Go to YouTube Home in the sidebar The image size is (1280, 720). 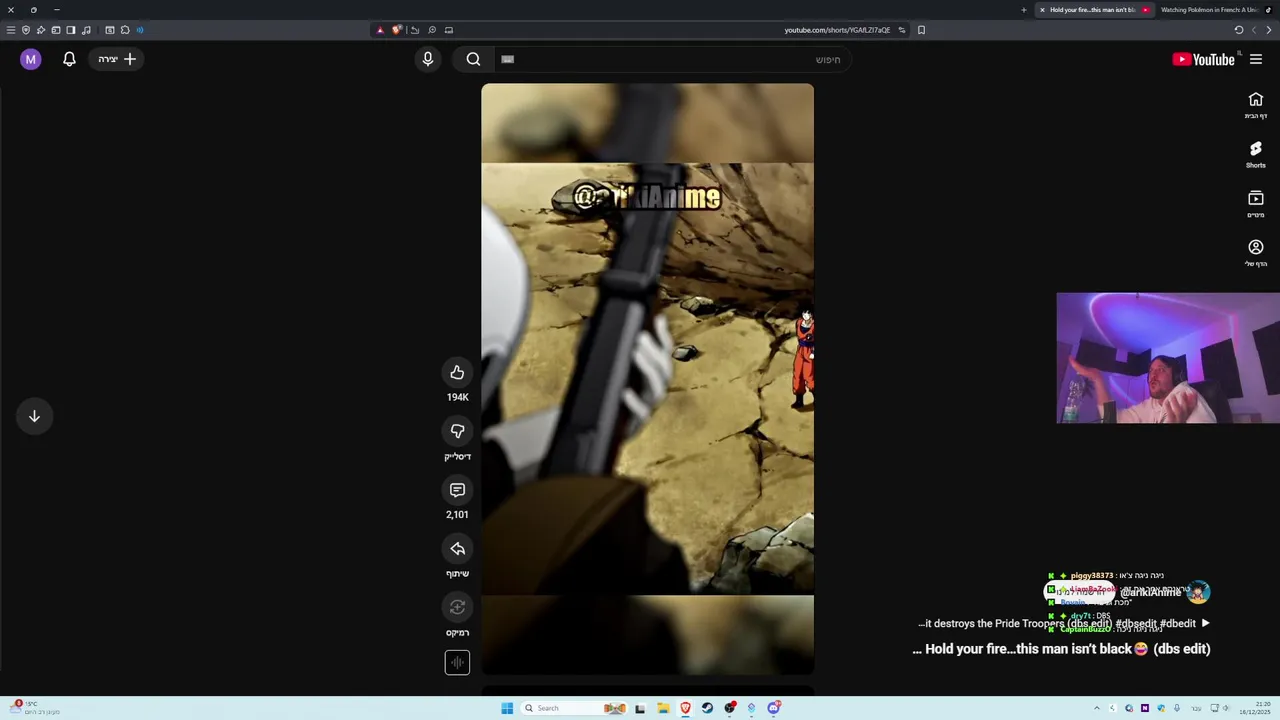coord(1256,104)
